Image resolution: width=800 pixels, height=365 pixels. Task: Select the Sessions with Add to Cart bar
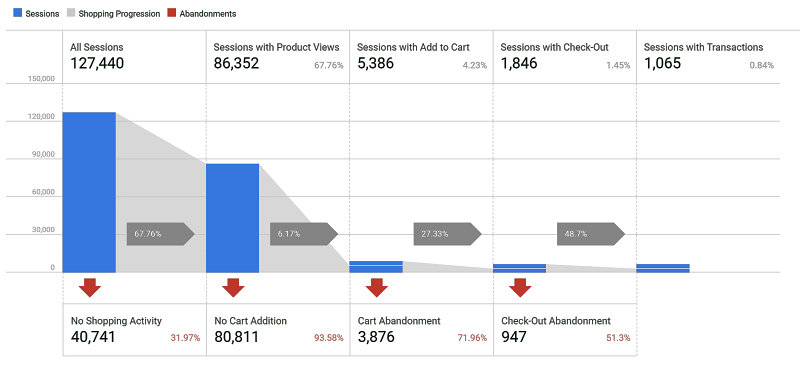[x=376, y=267]
